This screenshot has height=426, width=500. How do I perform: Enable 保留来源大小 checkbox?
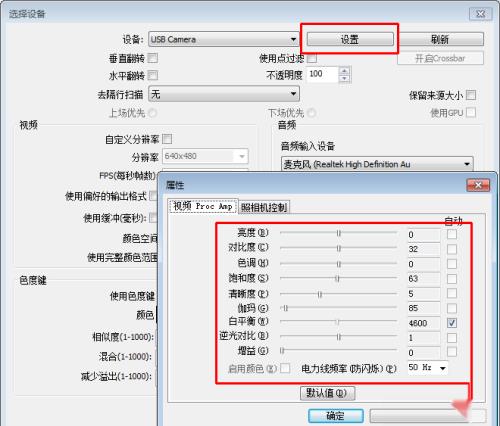click(471, 95)
